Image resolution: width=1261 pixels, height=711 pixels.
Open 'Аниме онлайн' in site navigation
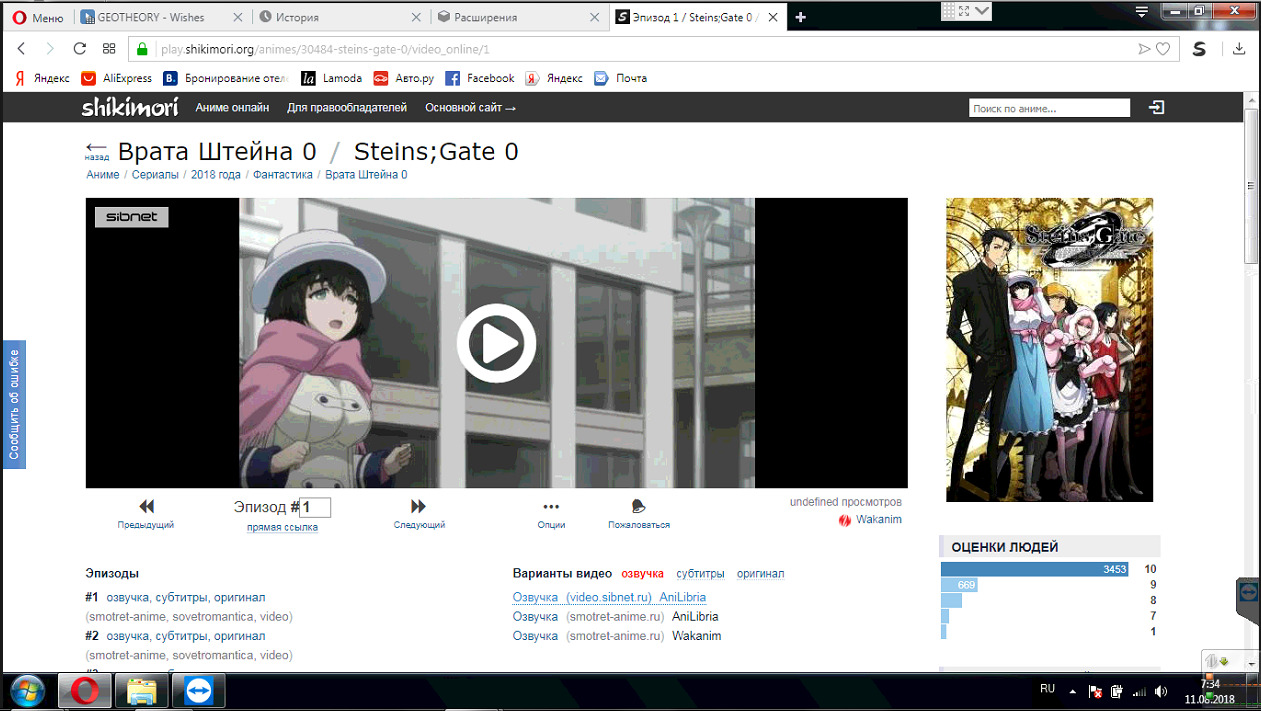click(232, 108)
